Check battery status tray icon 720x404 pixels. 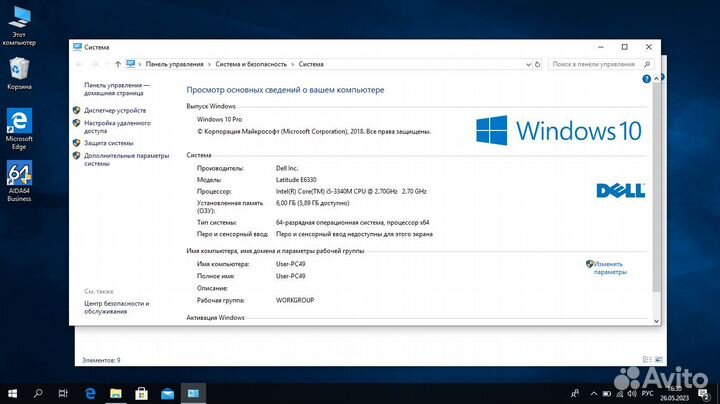(x=607, y=393)
